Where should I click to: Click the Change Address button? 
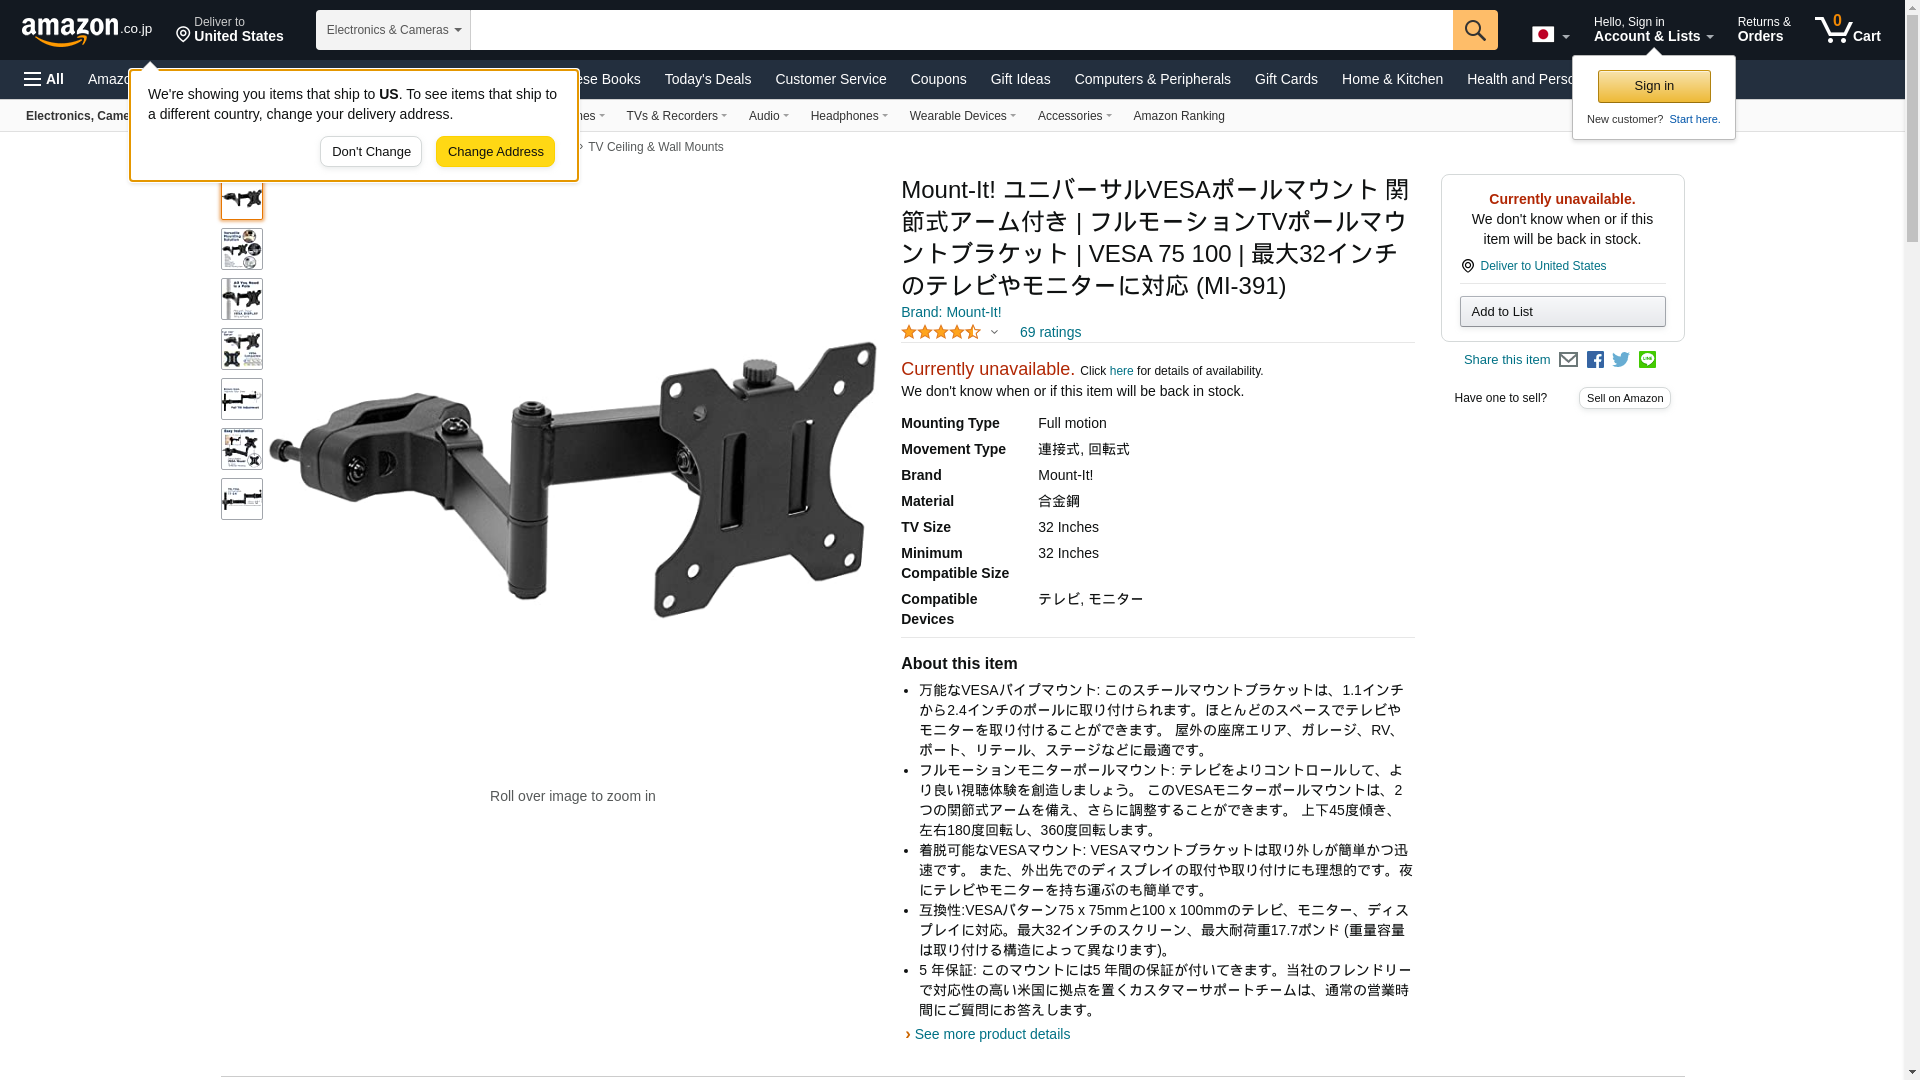[495, 152]
